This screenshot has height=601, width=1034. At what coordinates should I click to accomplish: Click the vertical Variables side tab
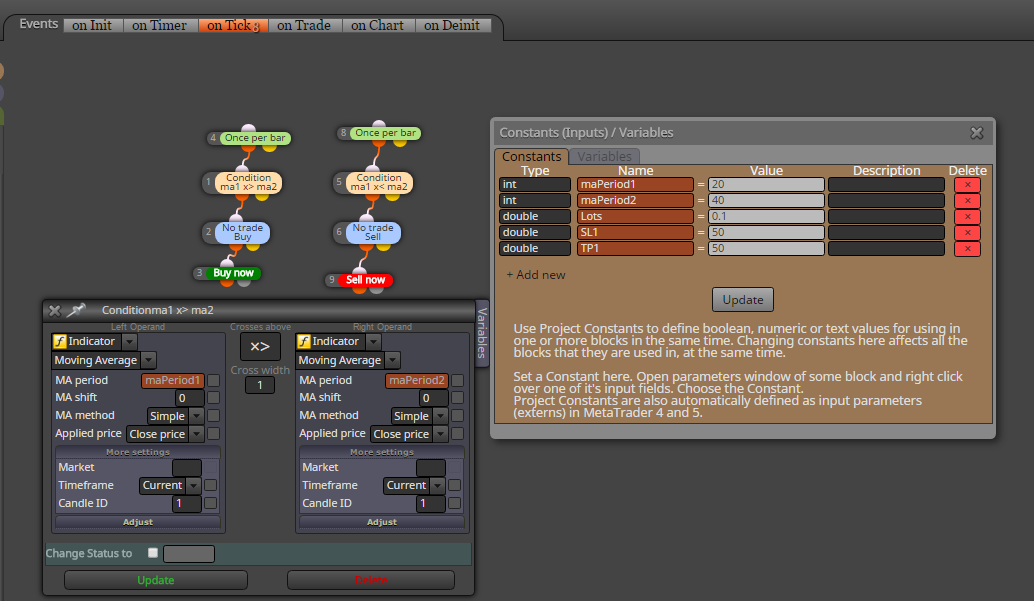point(482,333)
